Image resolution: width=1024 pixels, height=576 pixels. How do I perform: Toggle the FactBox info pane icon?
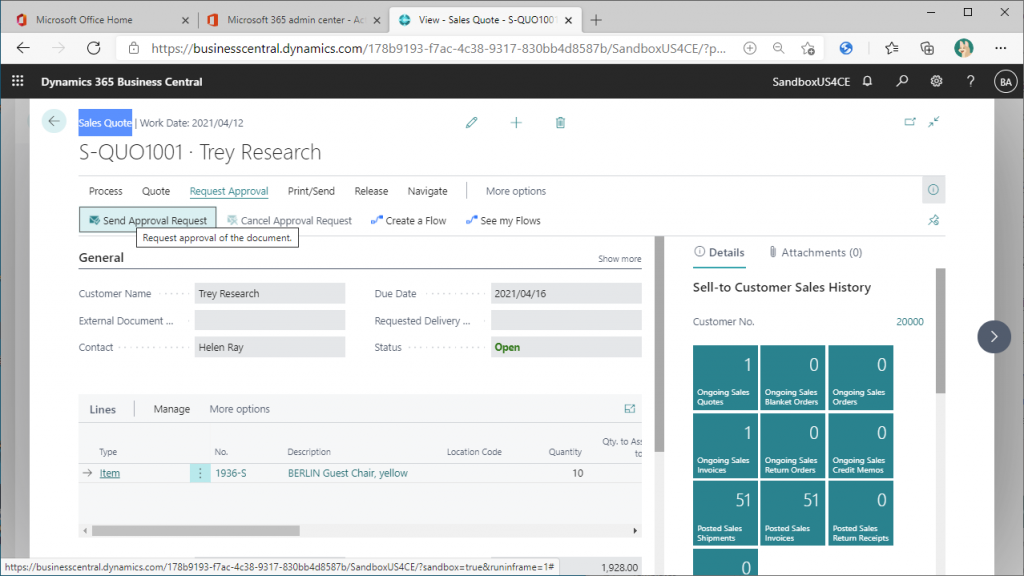pos(933,190)
